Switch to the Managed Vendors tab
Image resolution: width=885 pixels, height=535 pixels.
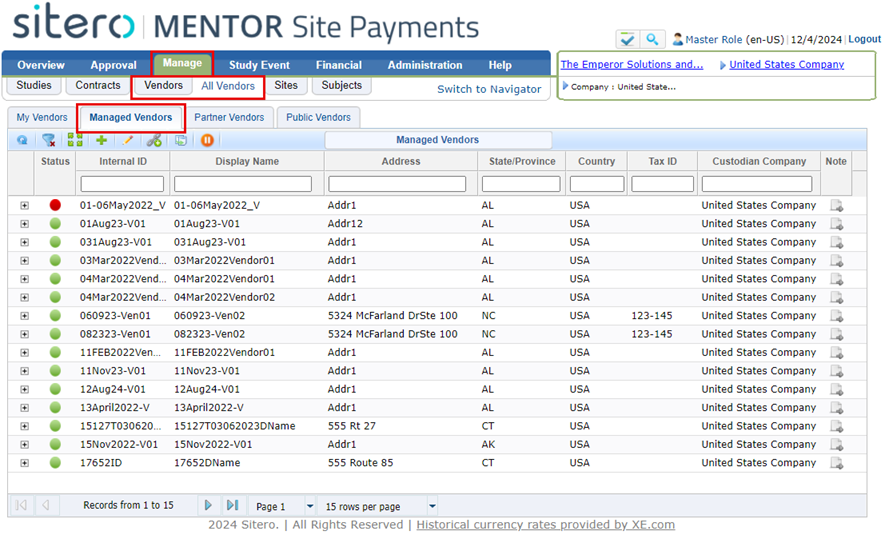[131, 117]
